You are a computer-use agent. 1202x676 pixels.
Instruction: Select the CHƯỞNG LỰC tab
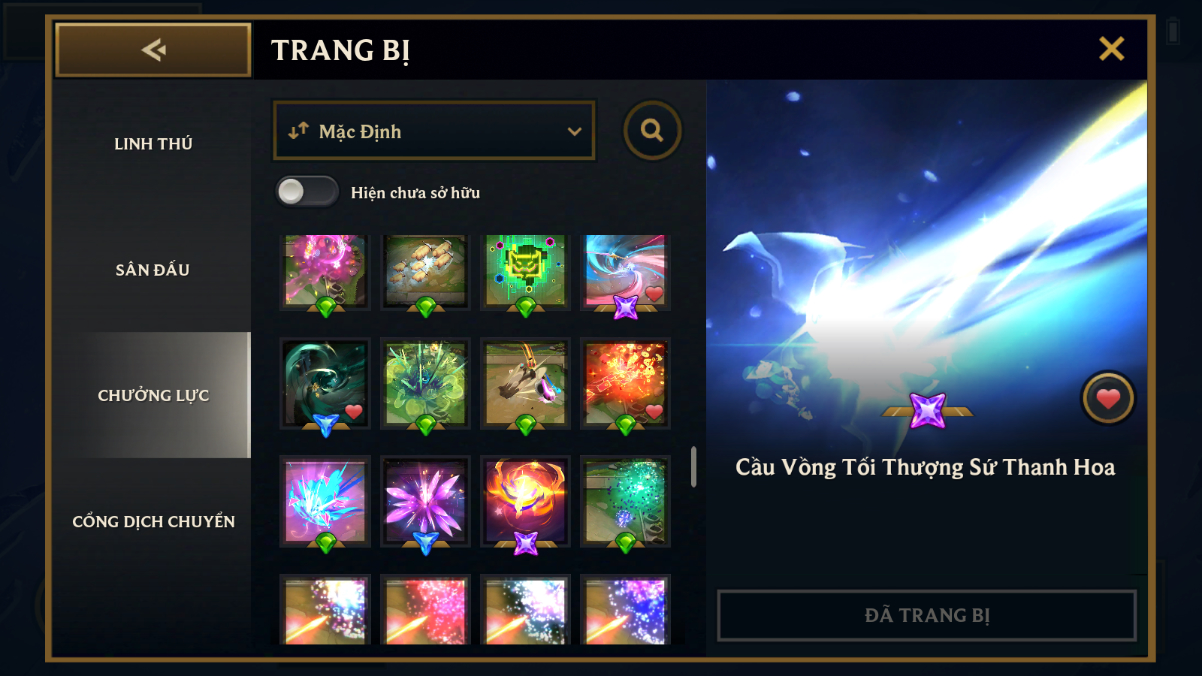pyautogui.click(x=153, y=395)
